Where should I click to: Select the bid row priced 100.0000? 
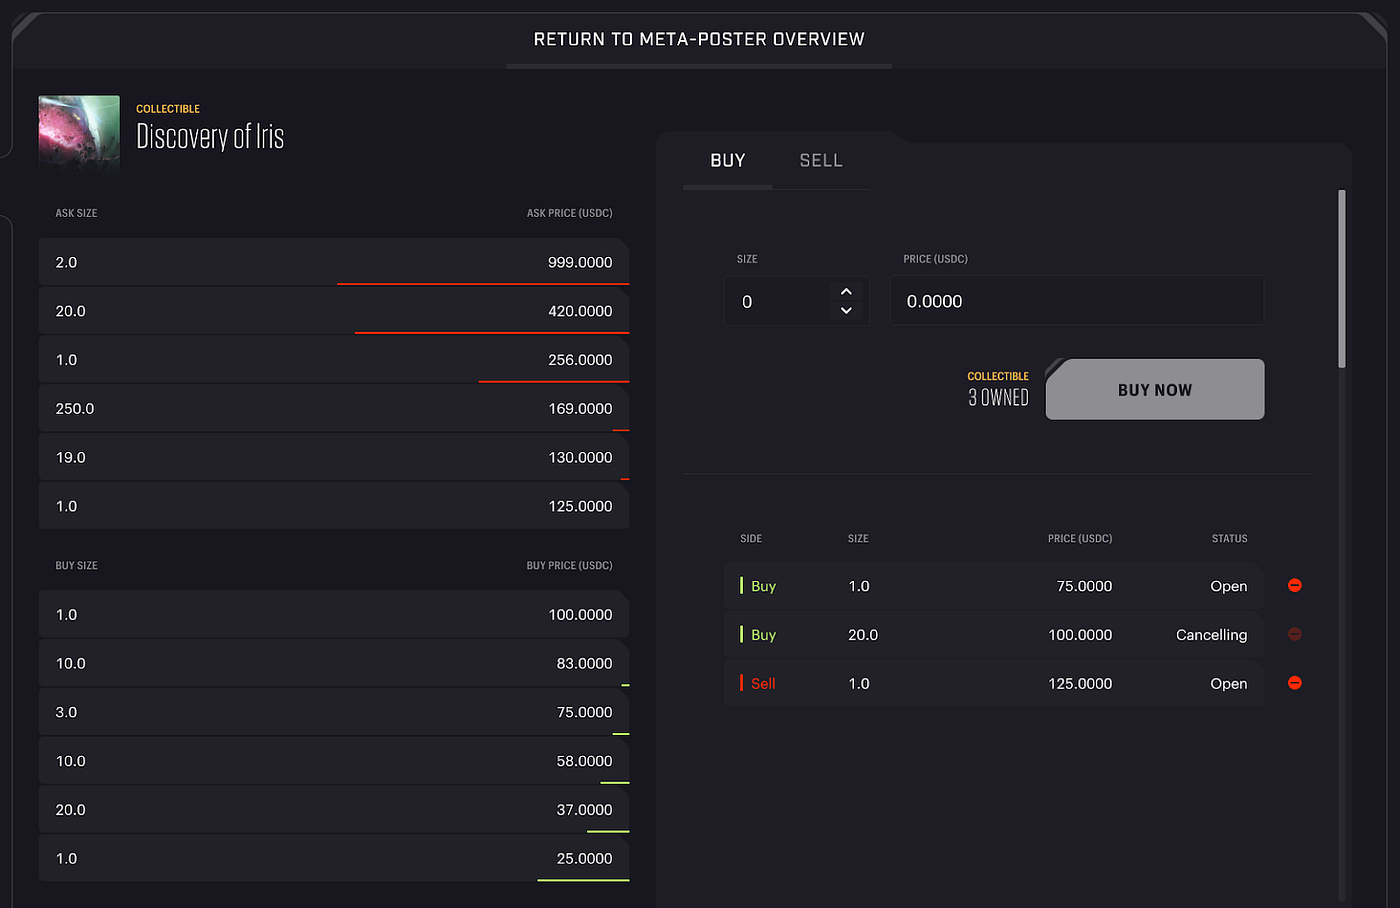pyautogui.click(x=334, y=614)
